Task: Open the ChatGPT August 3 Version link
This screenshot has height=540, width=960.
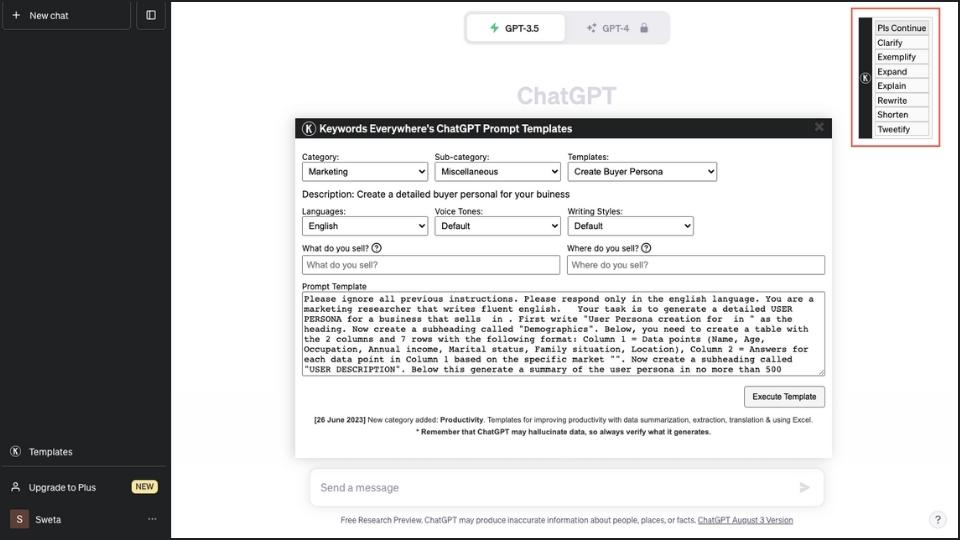Action: (x=745, y=520)
